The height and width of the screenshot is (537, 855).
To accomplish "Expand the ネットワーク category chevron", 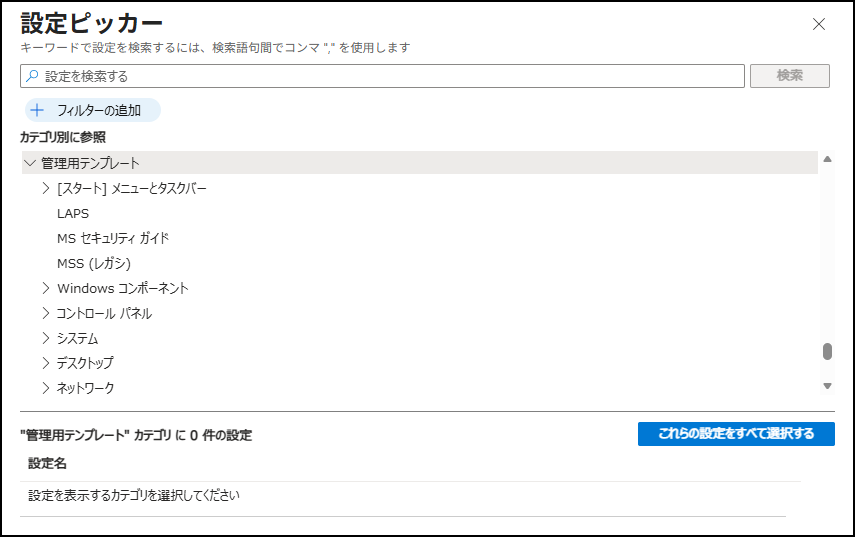I will (x=46, y=388).
